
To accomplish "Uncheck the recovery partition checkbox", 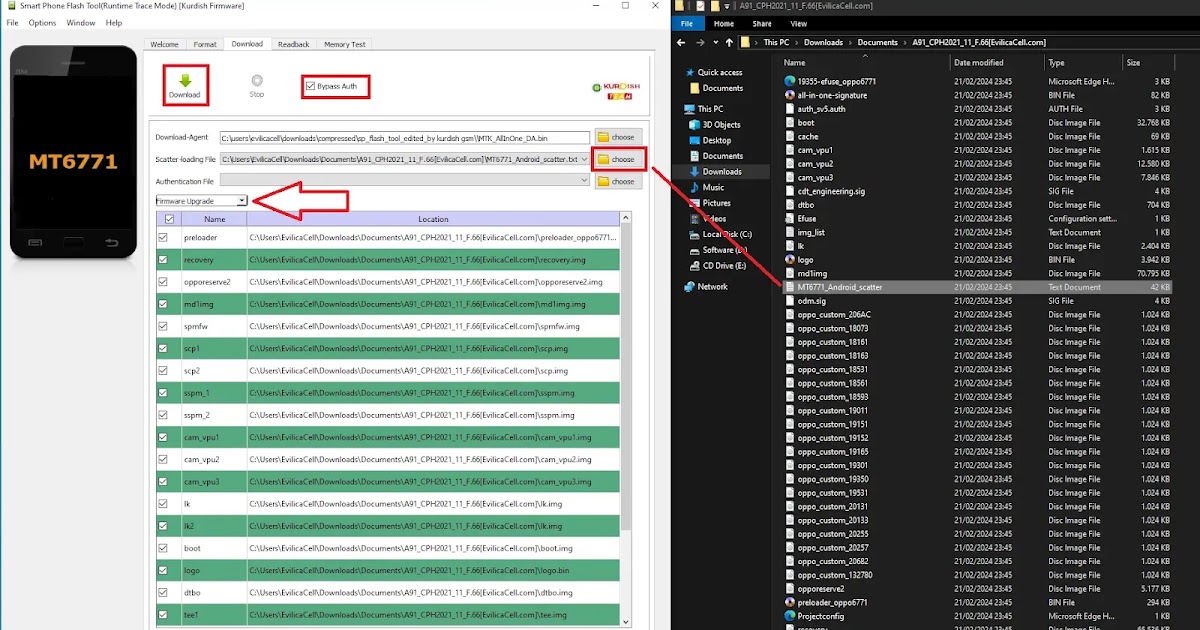I will (164, 260).
